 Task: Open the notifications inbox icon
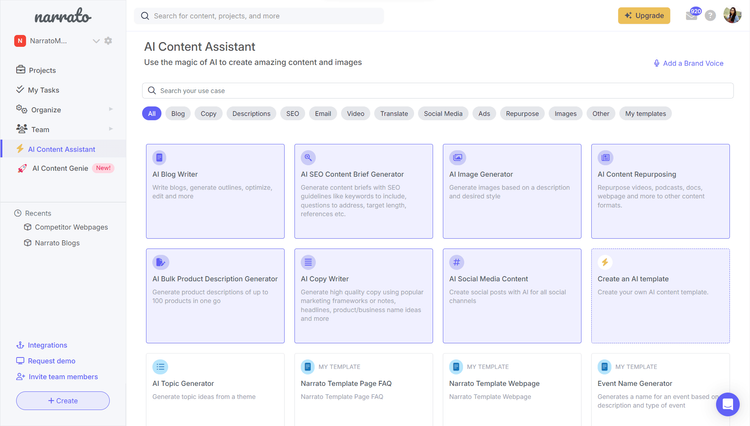click(x=692, y=15)
